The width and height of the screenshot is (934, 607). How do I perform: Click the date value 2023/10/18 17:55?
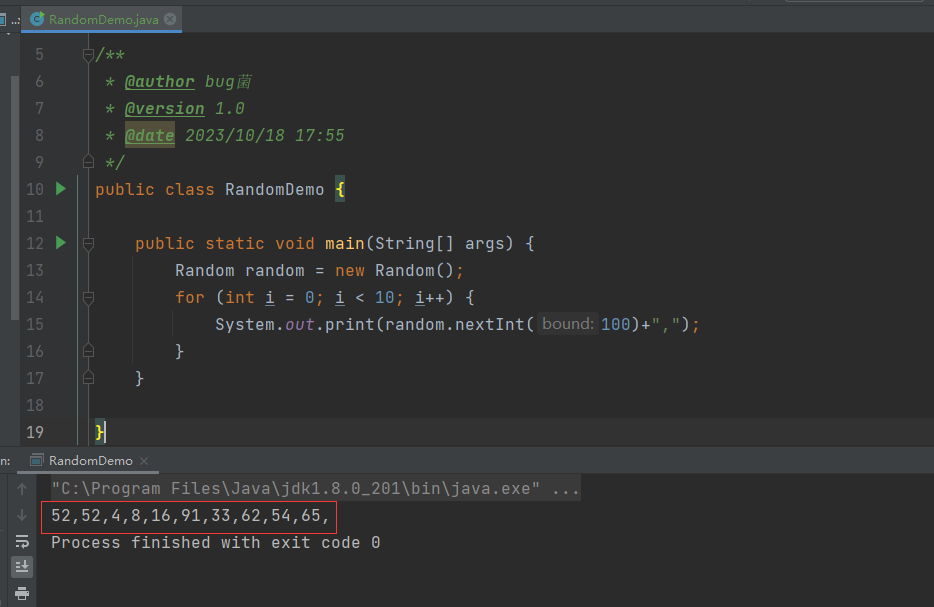(264, 136)
